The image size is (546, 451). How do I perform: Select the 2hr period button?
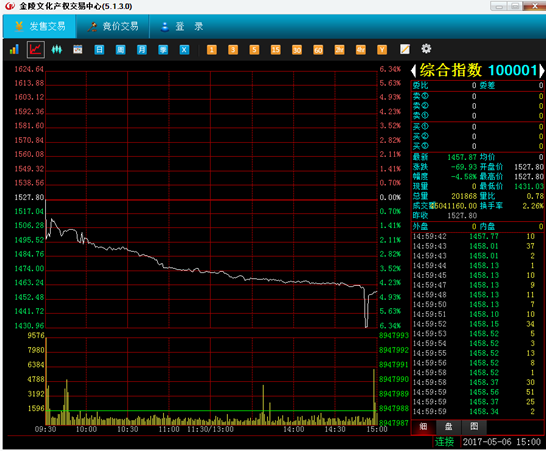339,50
